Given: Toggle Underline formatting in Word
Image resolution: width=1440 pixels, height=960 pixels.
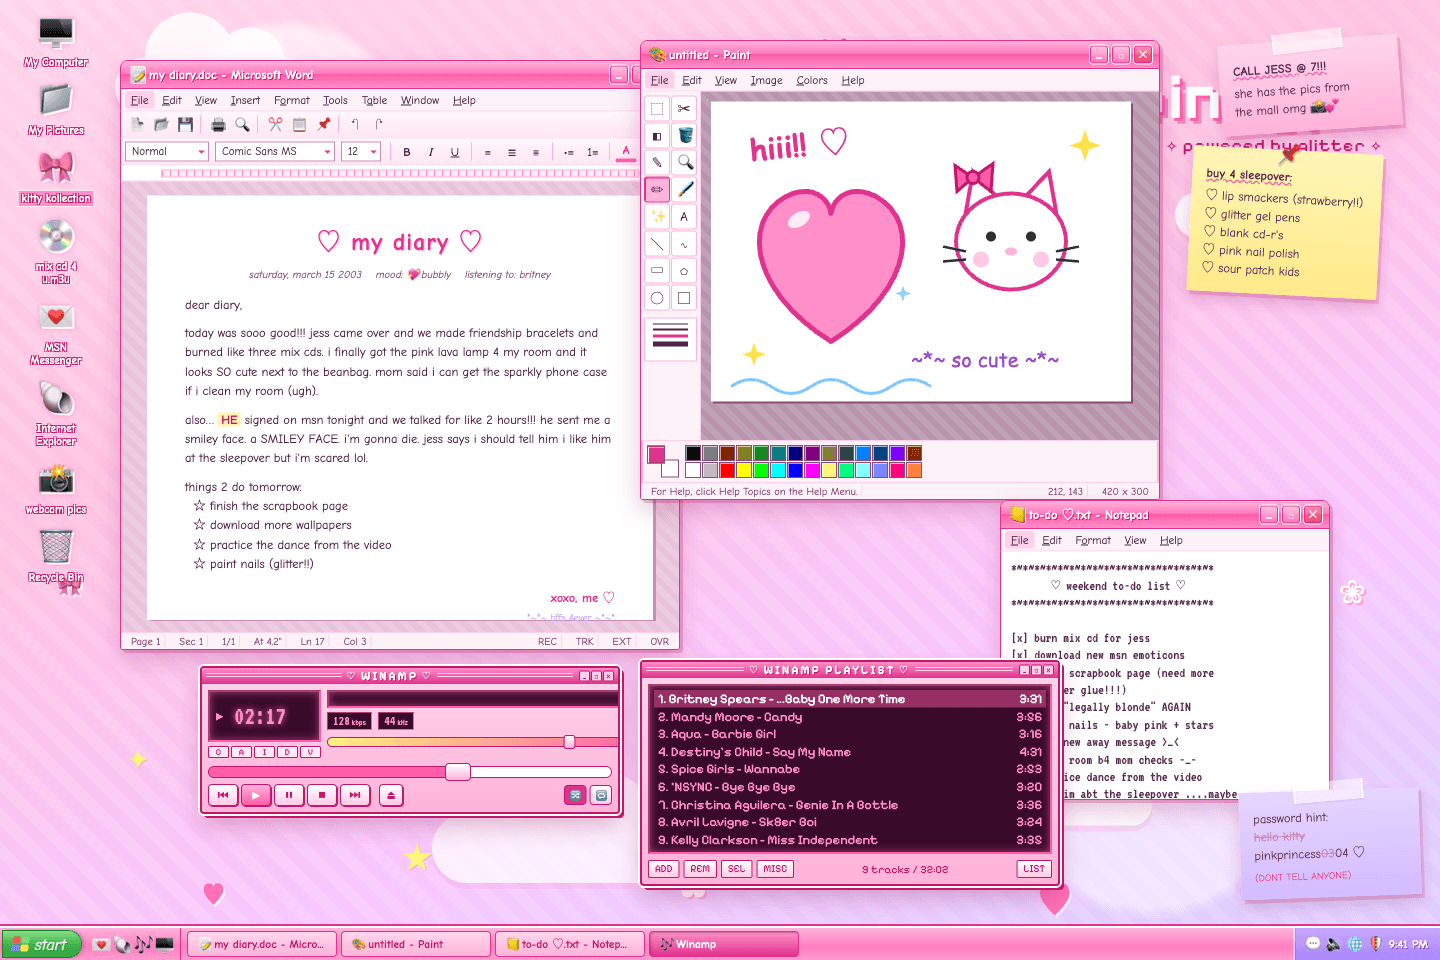Looking at the screenshot, I should [455, 152].
